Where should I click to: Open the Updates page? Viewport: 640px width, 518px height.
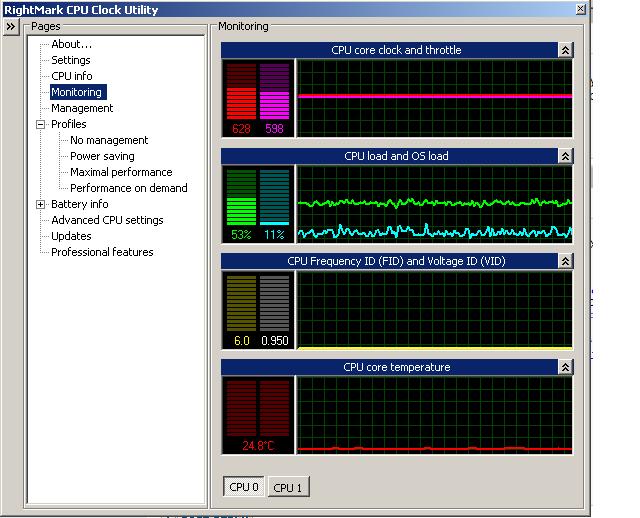pos(71,236)
